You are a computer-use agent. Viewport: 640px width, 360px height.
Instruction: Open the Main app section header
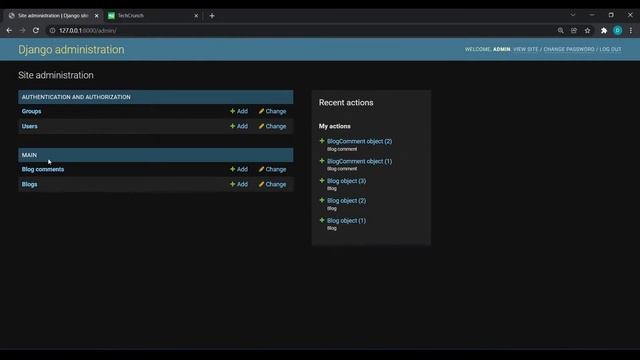tap(29, 155)
